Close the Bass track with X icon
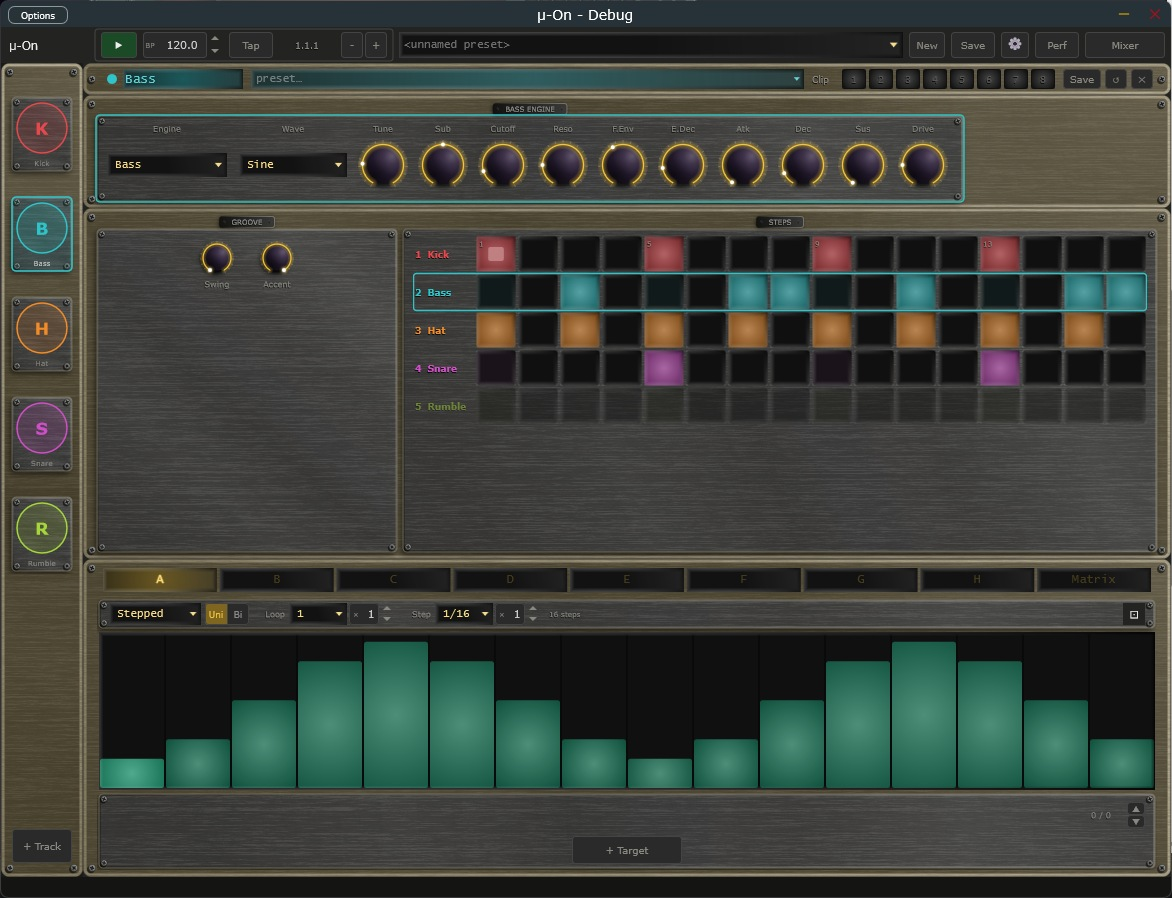Viewport: 1172px width, 898px height. pos(1141,79)
